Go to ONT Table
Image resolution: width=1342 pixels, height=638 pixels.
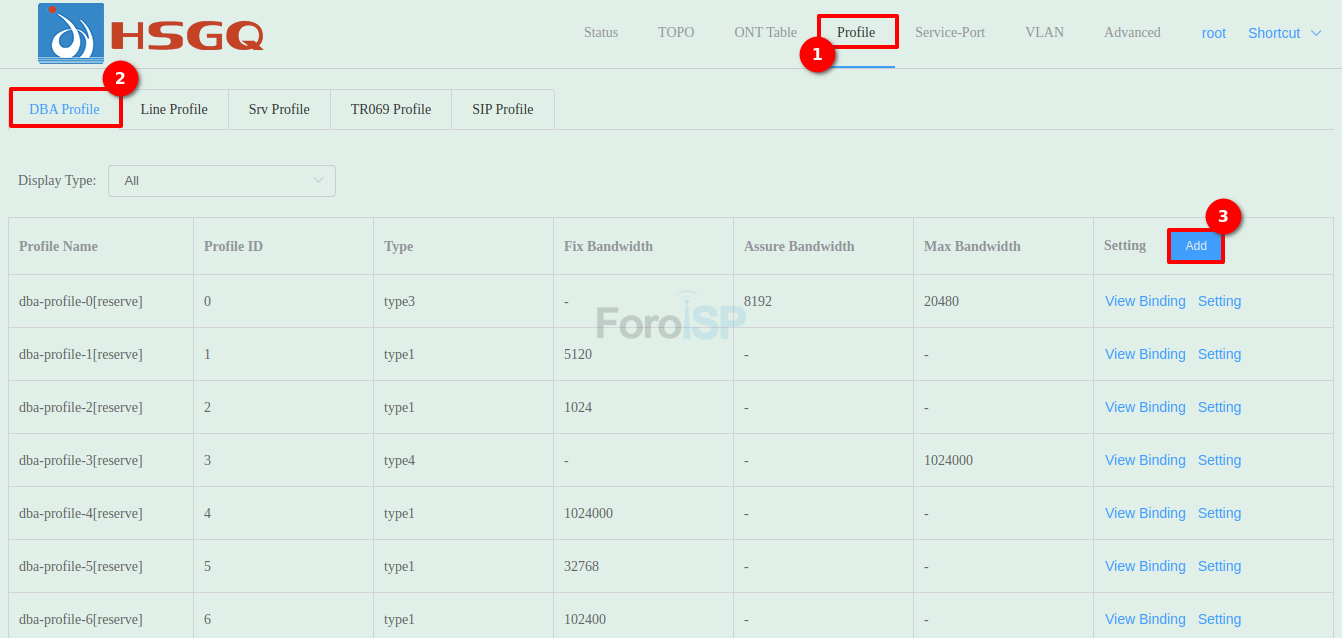(765, 32)
